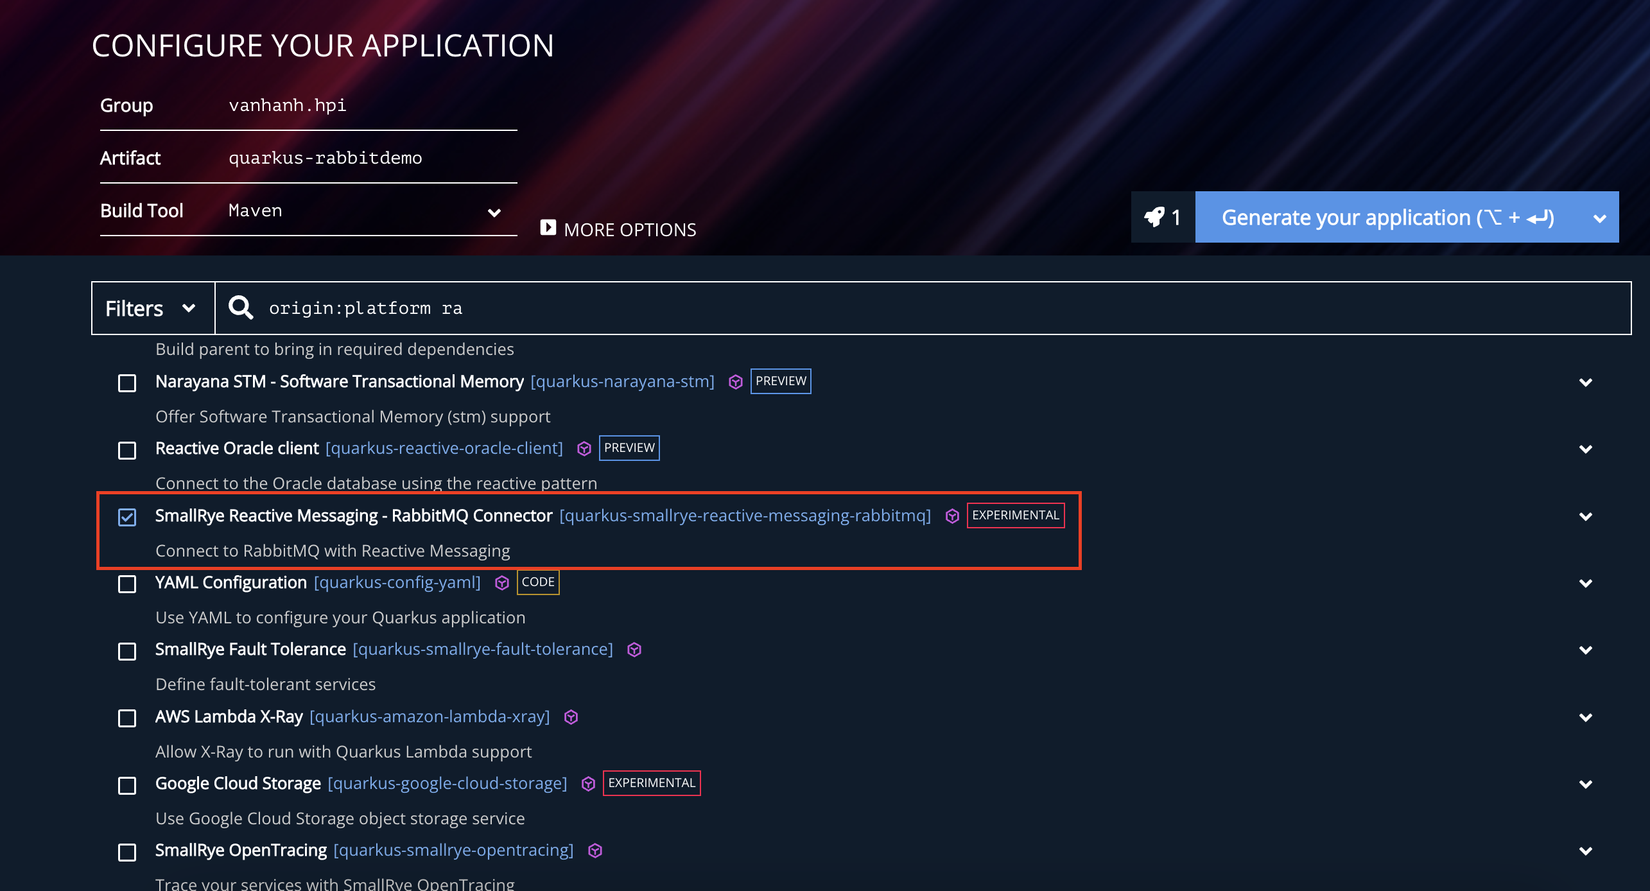Image resolution: width=1650 pixels, height=891 pixels.
Task: Click the search magnifier icon
Action: point(241,308)
